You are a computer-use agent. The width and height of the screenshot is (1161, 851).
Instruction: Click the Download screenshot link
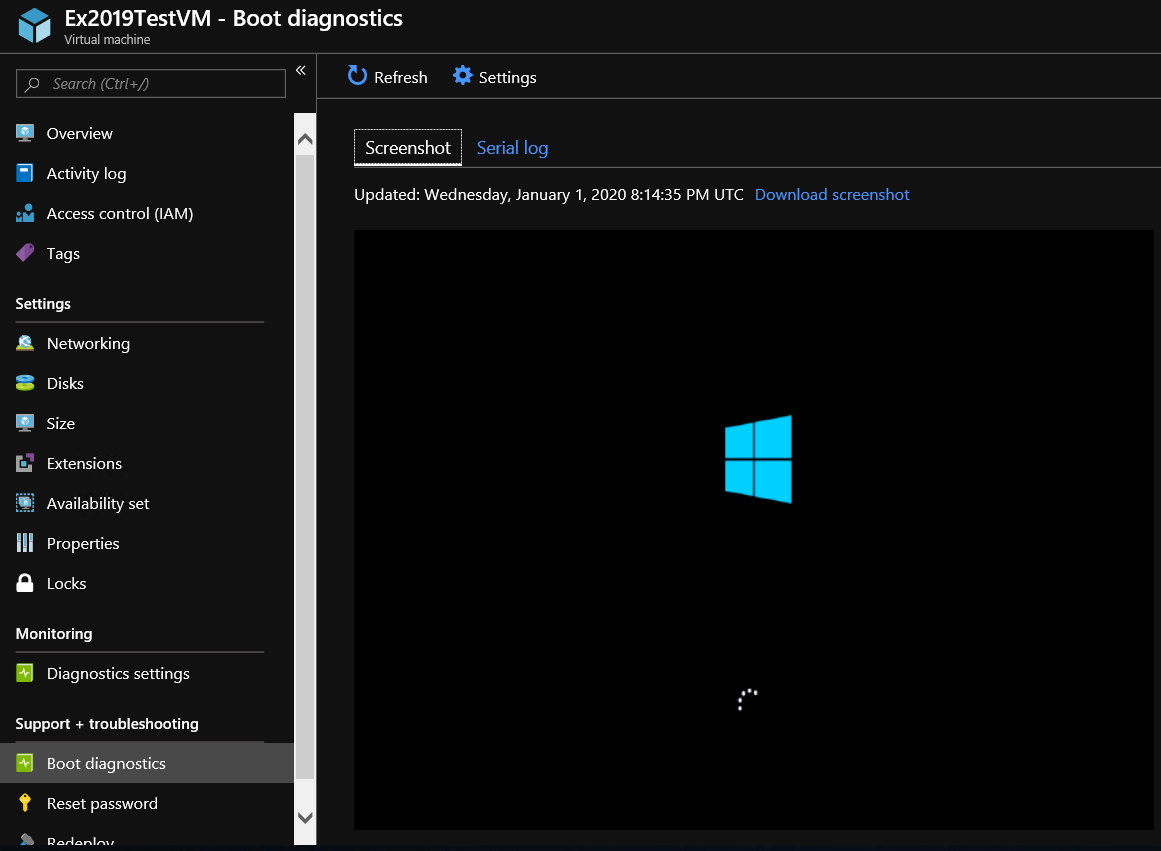click(x=831, y=194)
